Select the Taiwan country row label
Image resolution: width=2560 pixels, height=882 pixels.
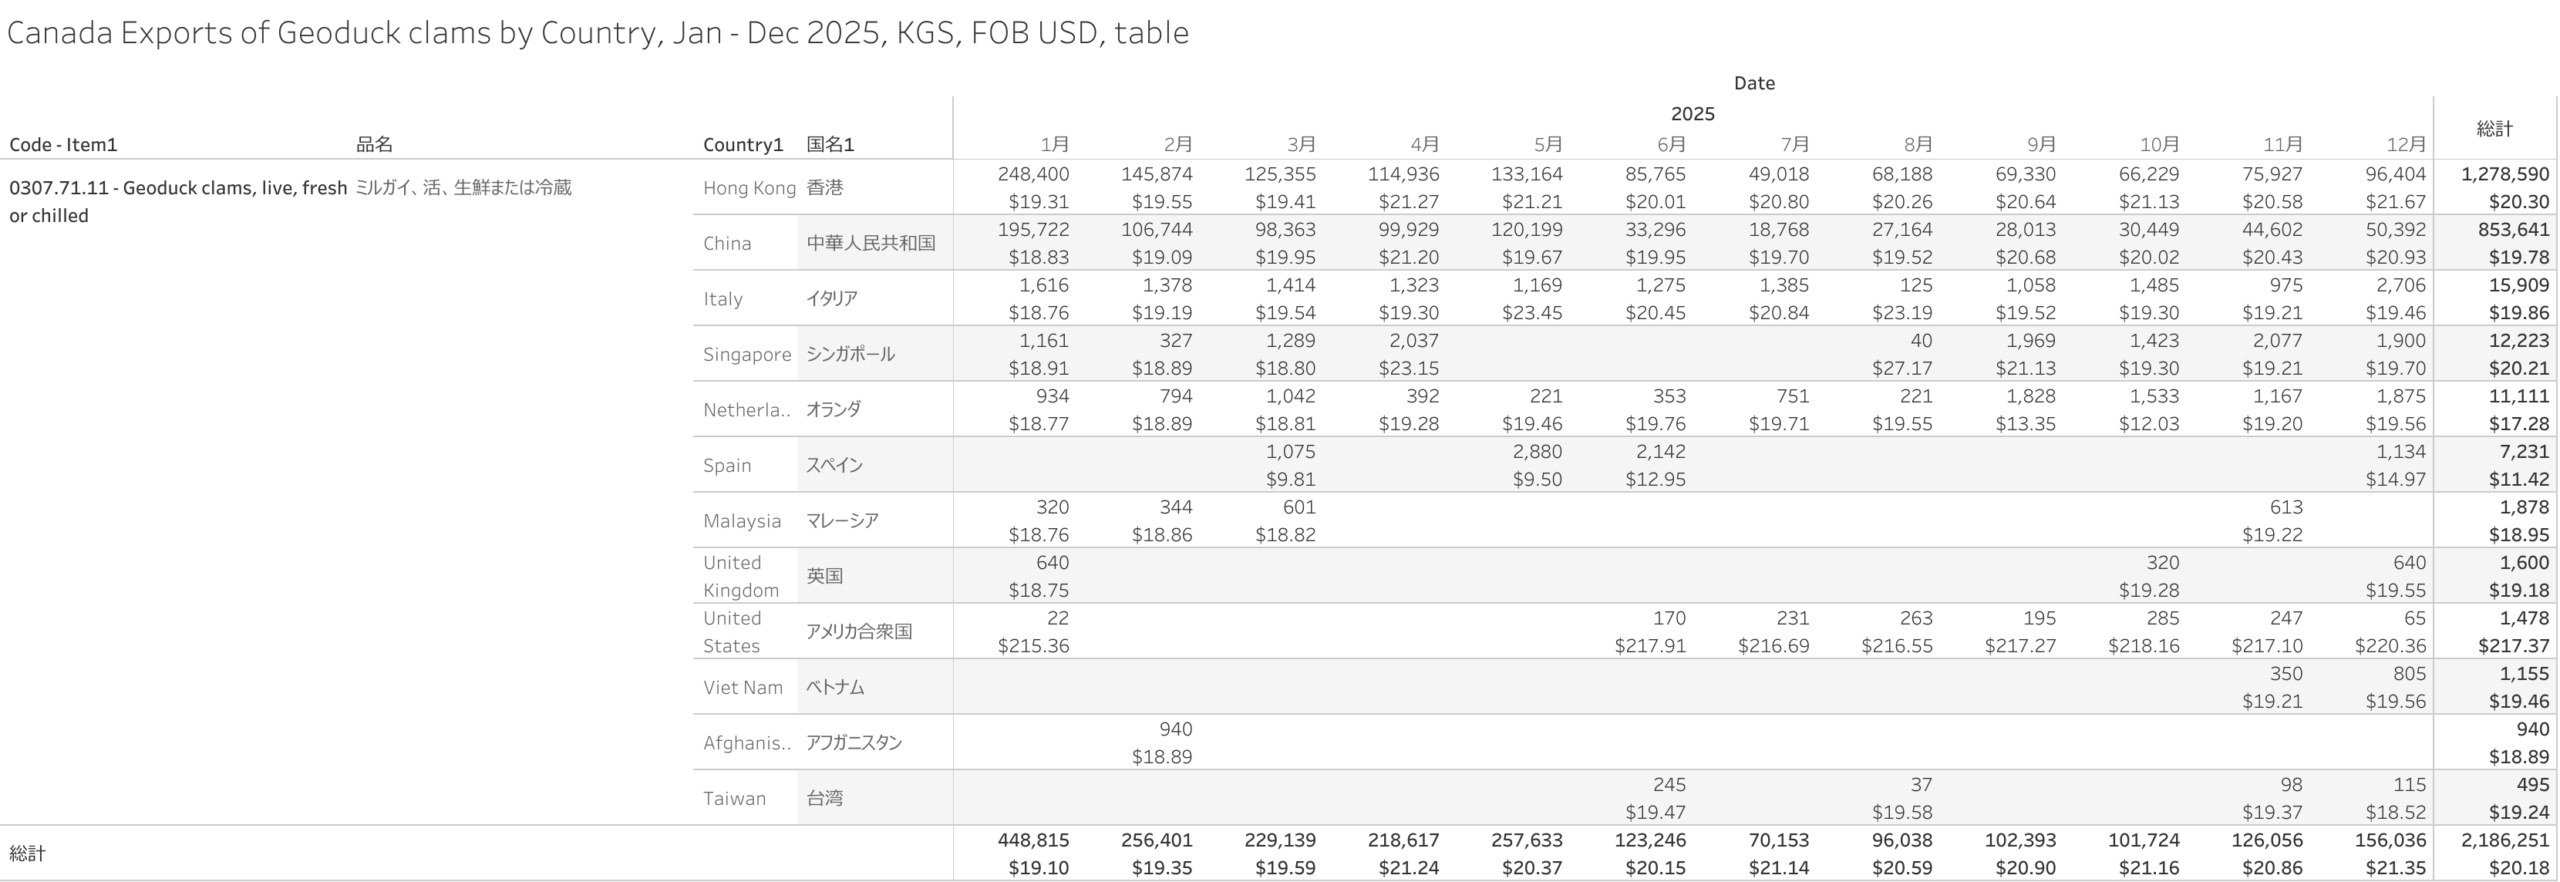pos(734,798)
